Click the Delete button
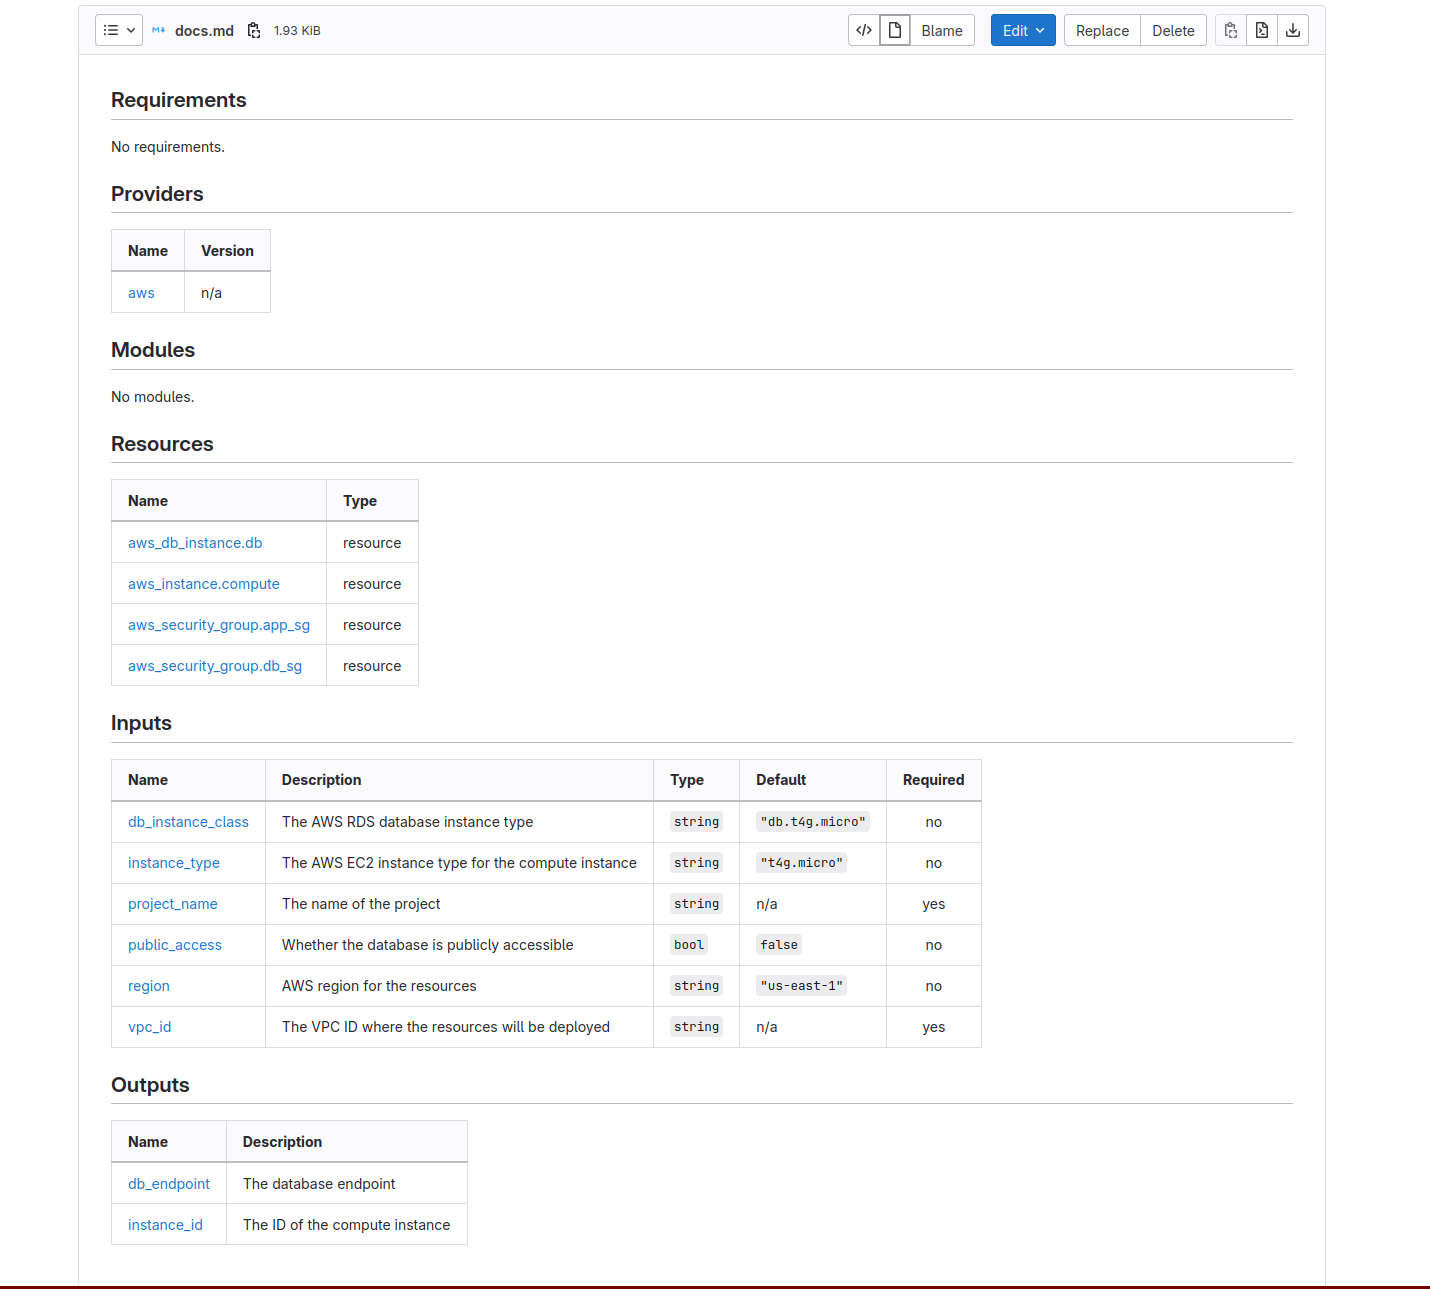This screenshot has width=1430, height=1289. click(1173, 30)
